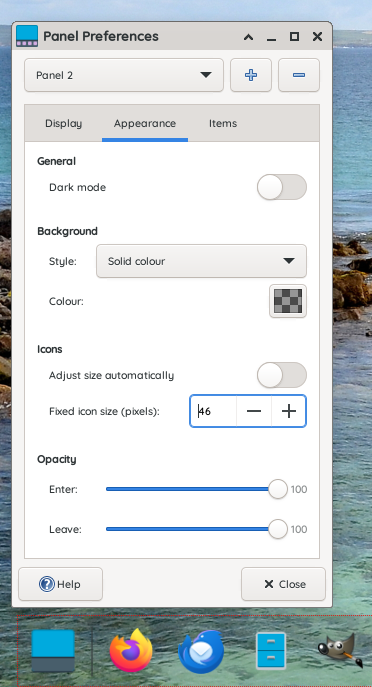Click the "Icons" section heading
Image resolution: width=372 pixels, height=687 pixels.
point(50,349)
